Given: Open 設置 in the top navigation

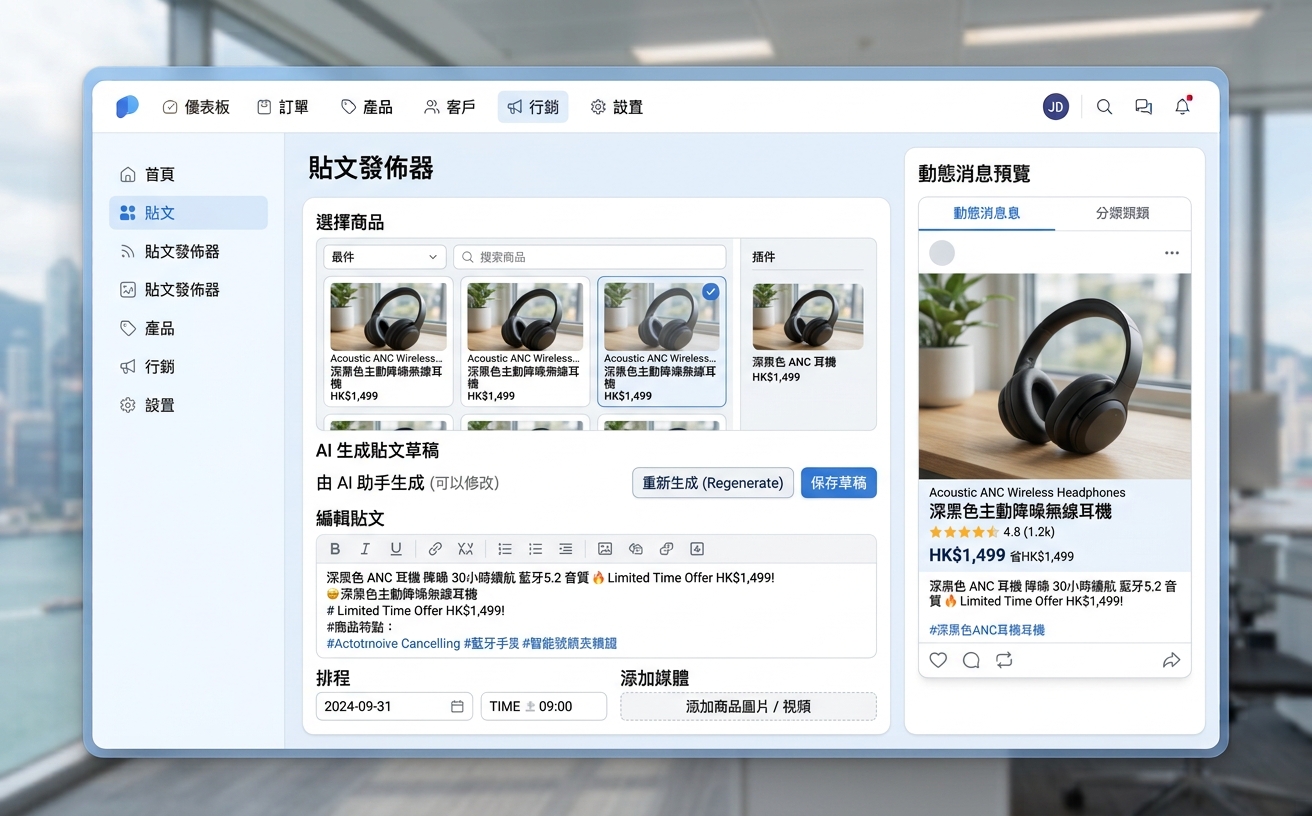Looking at the screenshot, I should click(617, 107).
